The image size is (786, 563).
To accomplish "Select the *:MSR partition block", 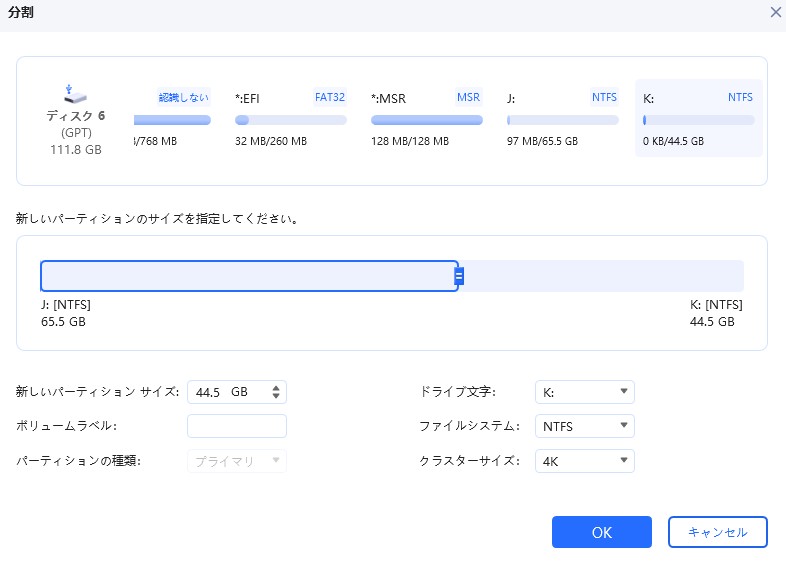I will [426, 119].
